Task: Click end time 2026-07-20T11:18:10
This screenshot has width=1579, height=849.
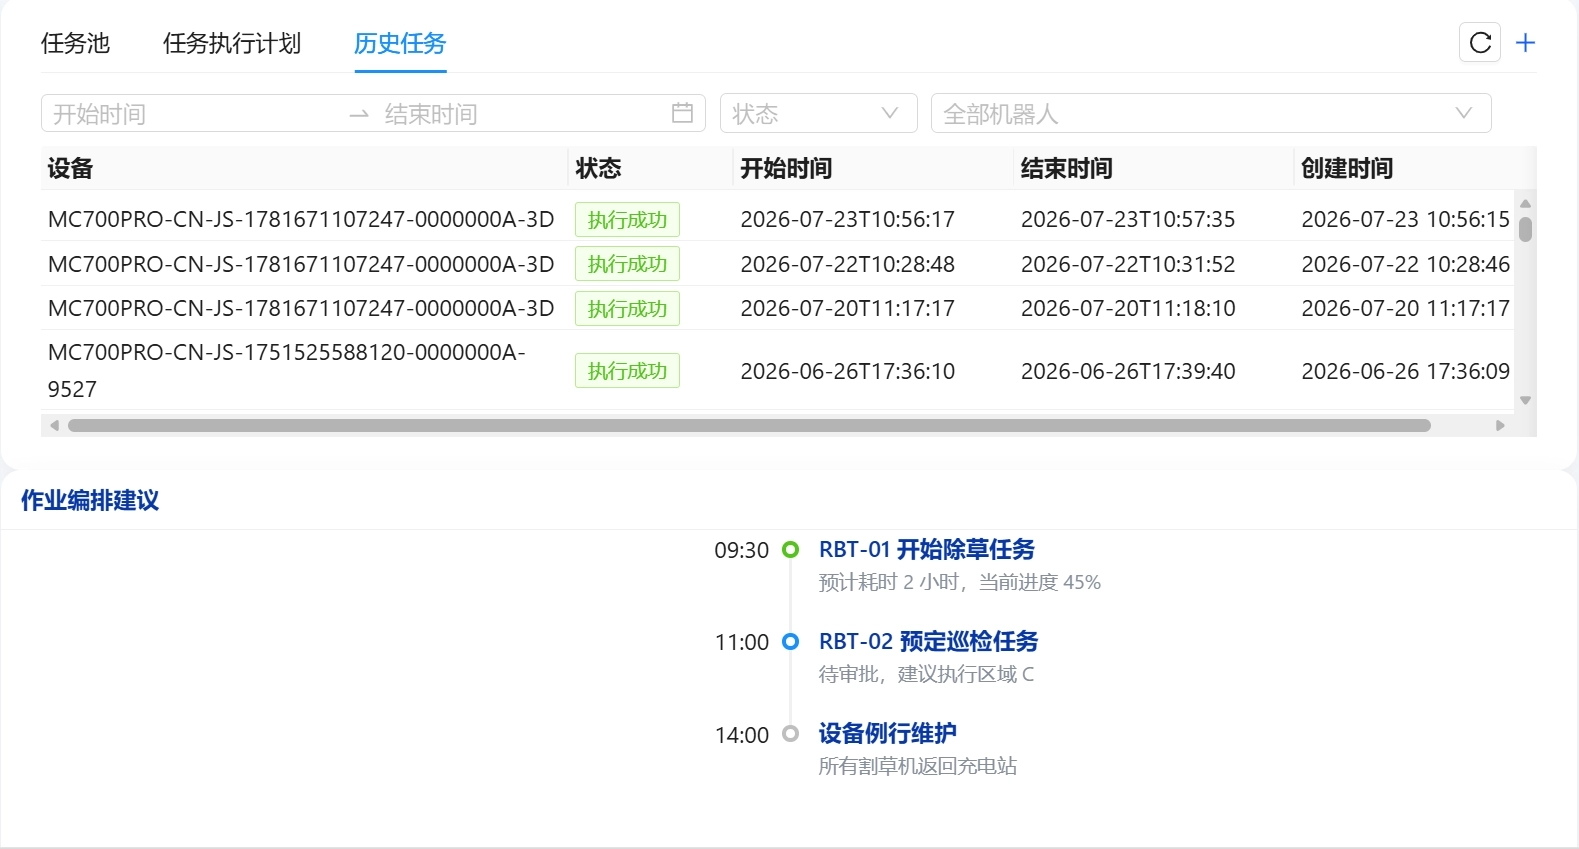Action: (1128, 308)
